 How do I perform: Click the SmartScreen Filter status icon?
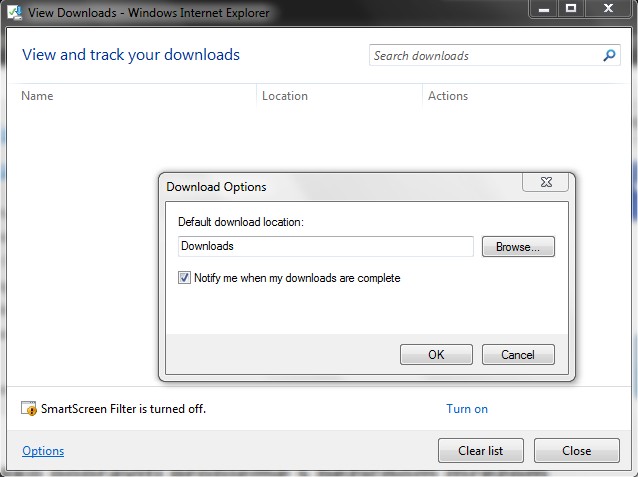click(x=29, y=409)
